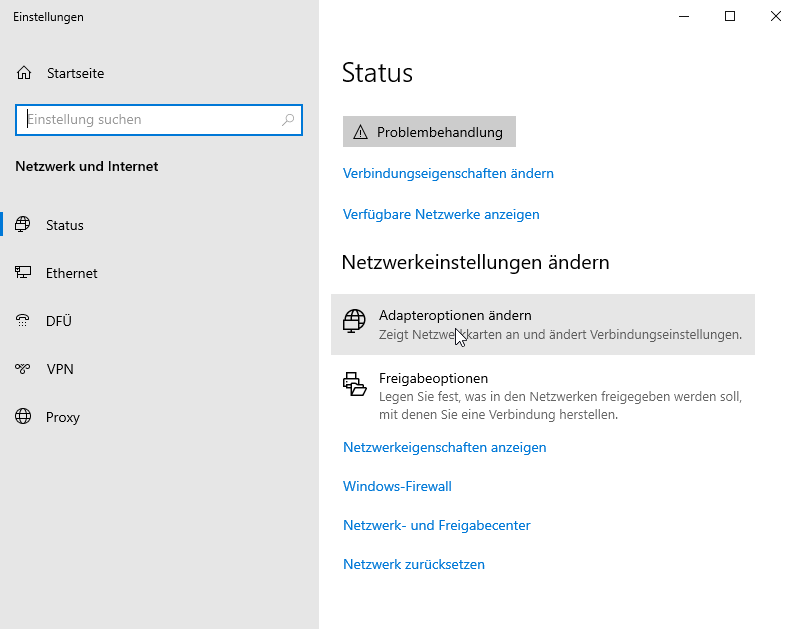The image size is (793, 629).
Task: Click the Freigabeoptionen printer icon
Action: click(355, 384)
